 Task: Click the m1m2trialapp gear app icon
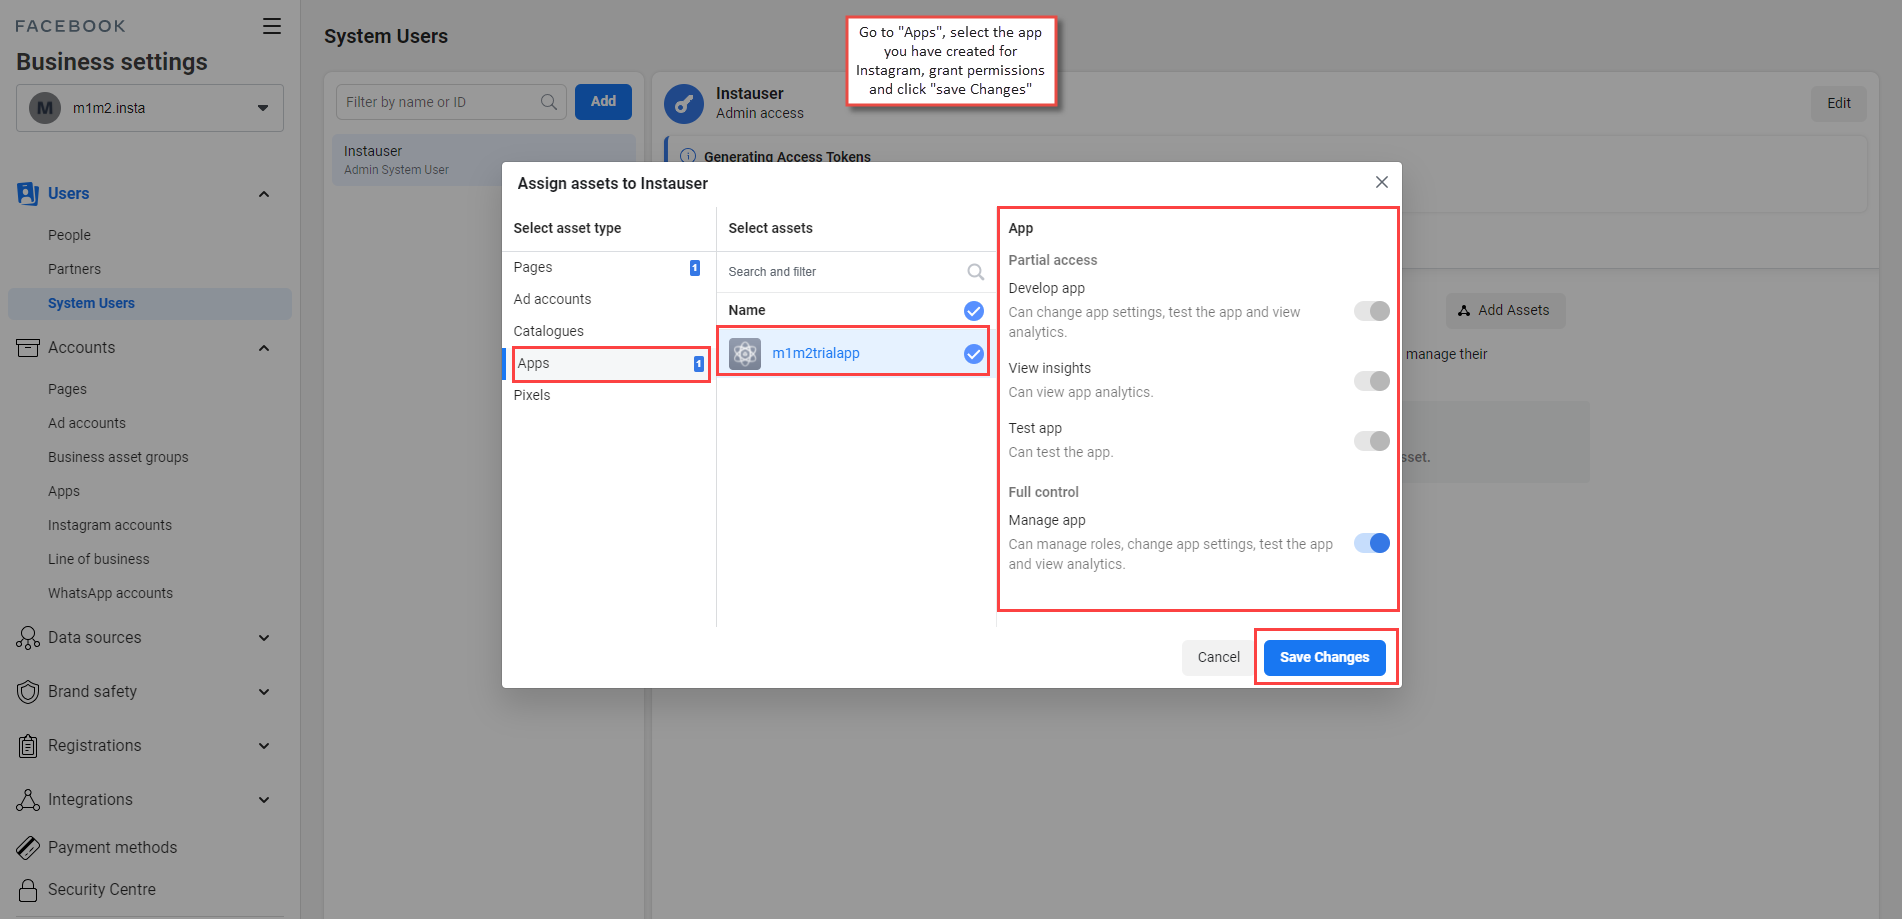(745, 353)
